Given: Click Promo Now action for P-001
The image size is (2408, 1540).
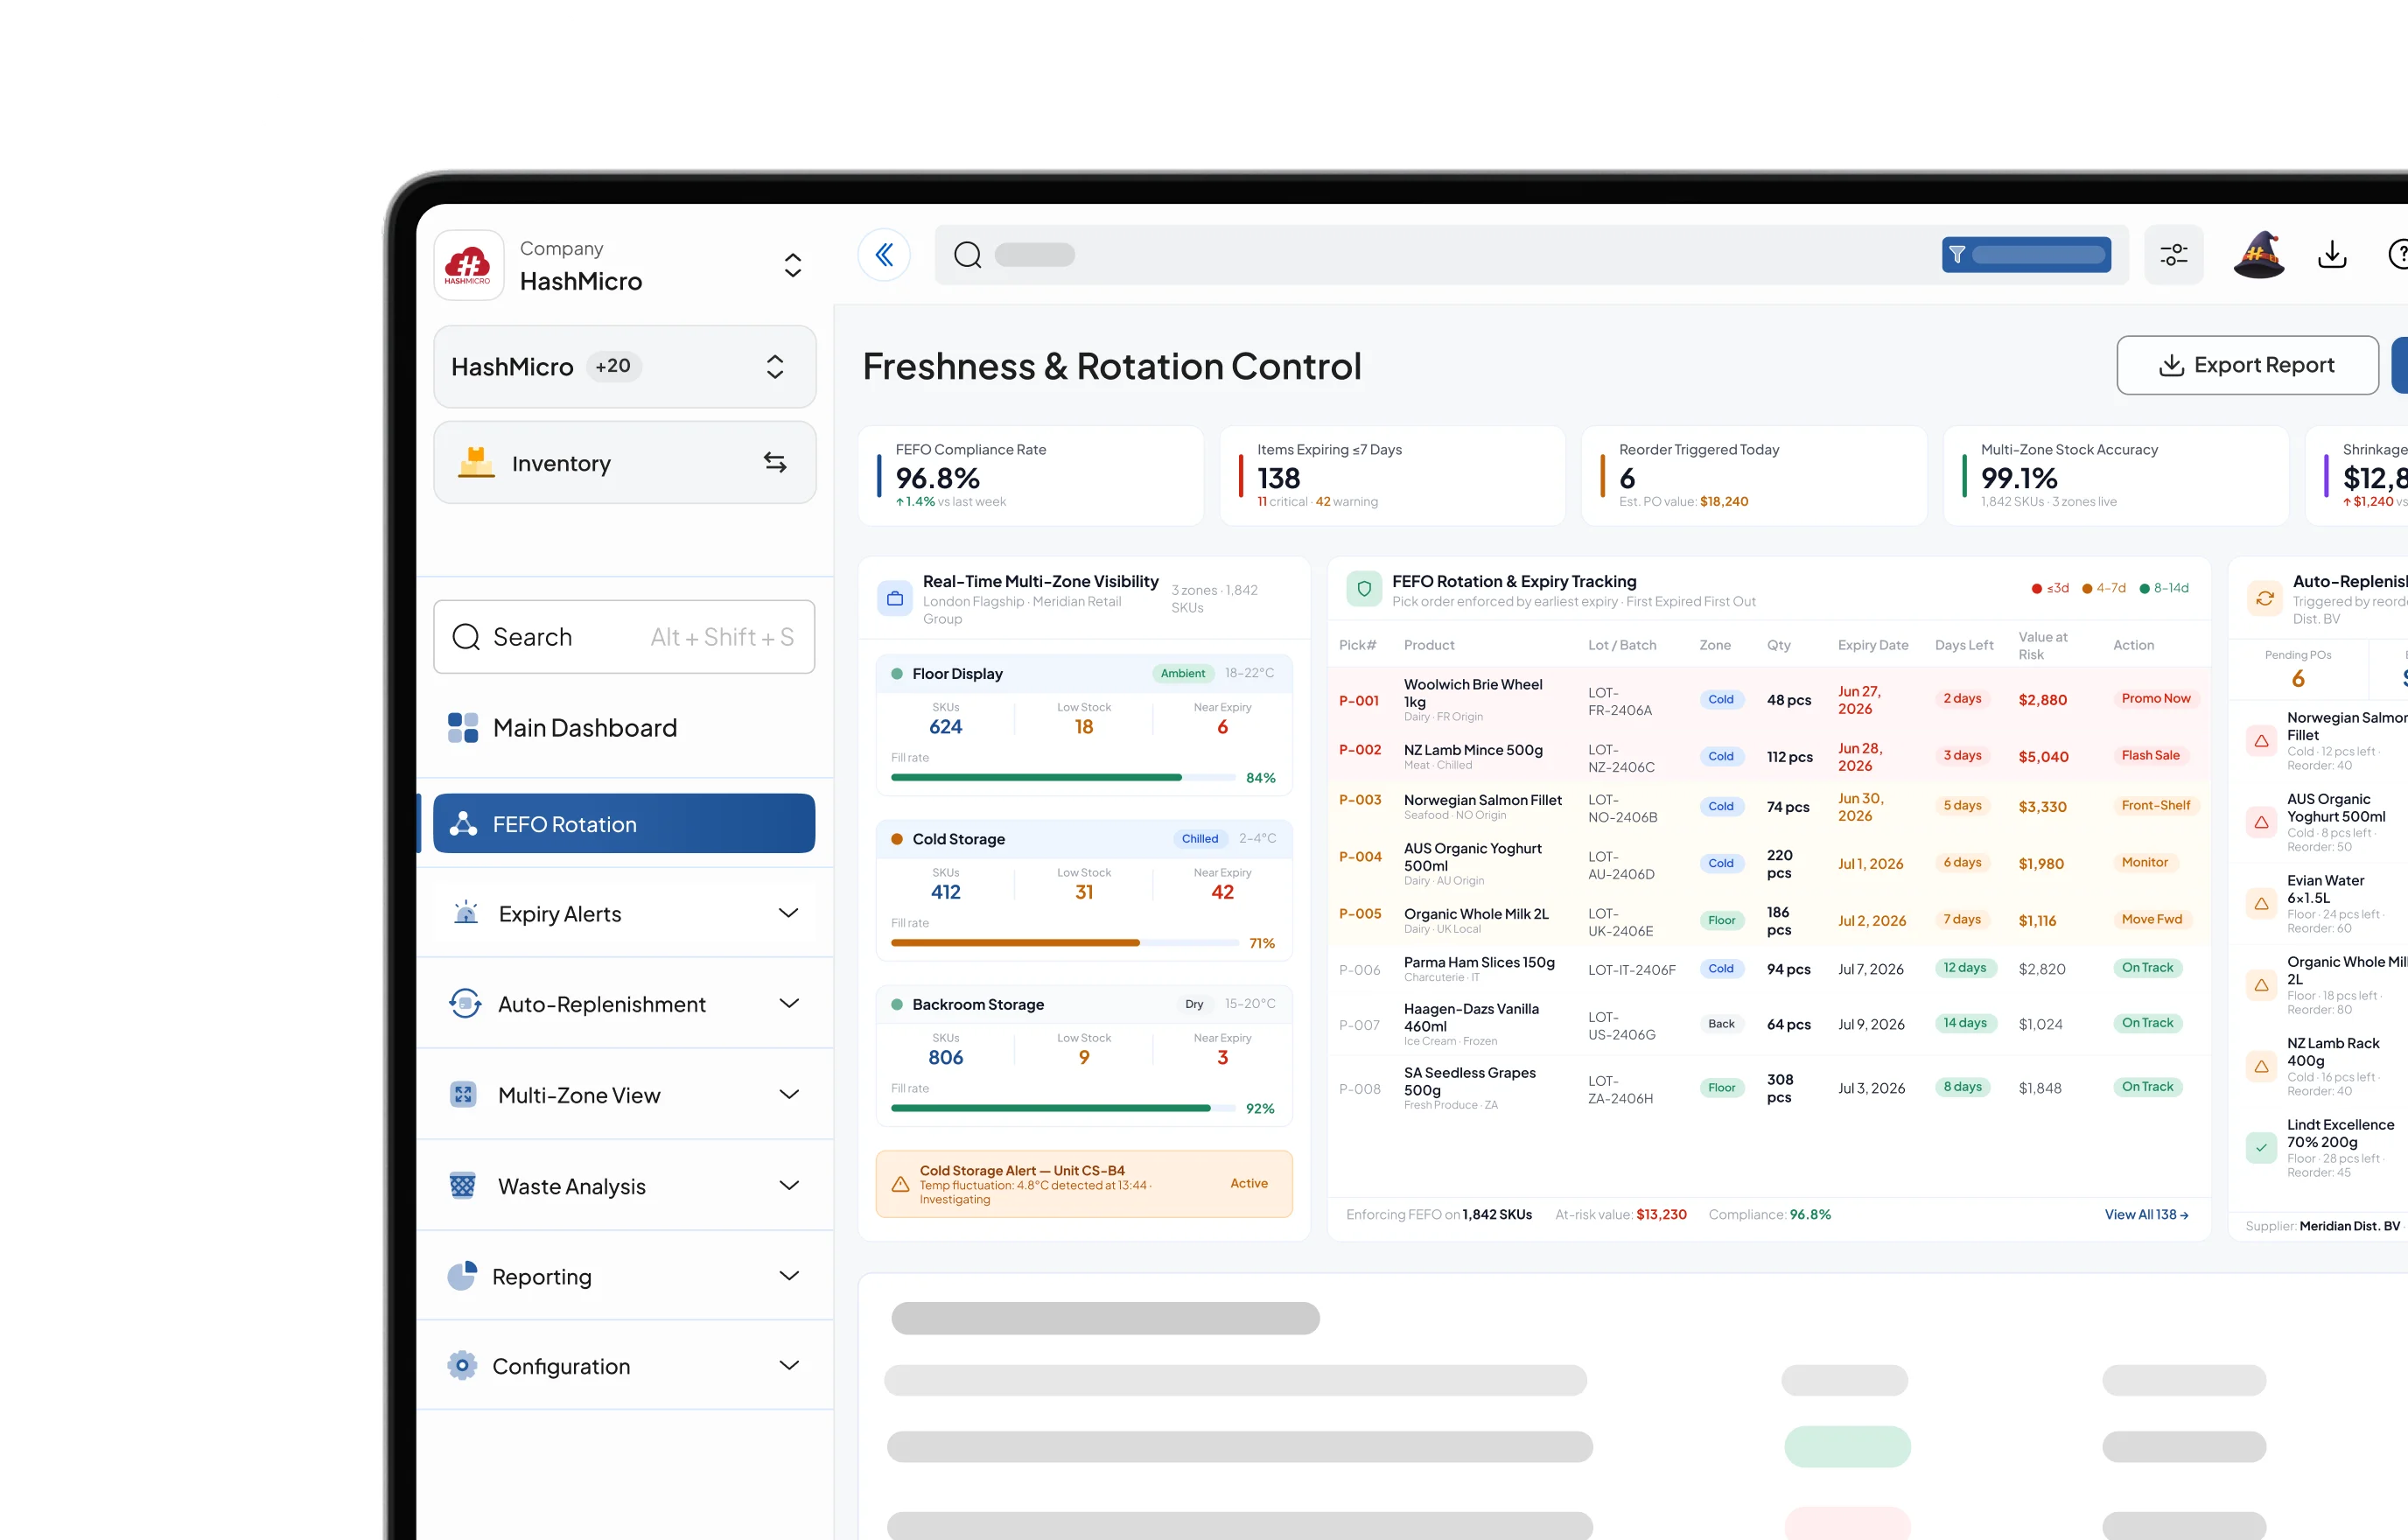Looking at the screenshot, I should (2155, 698).
